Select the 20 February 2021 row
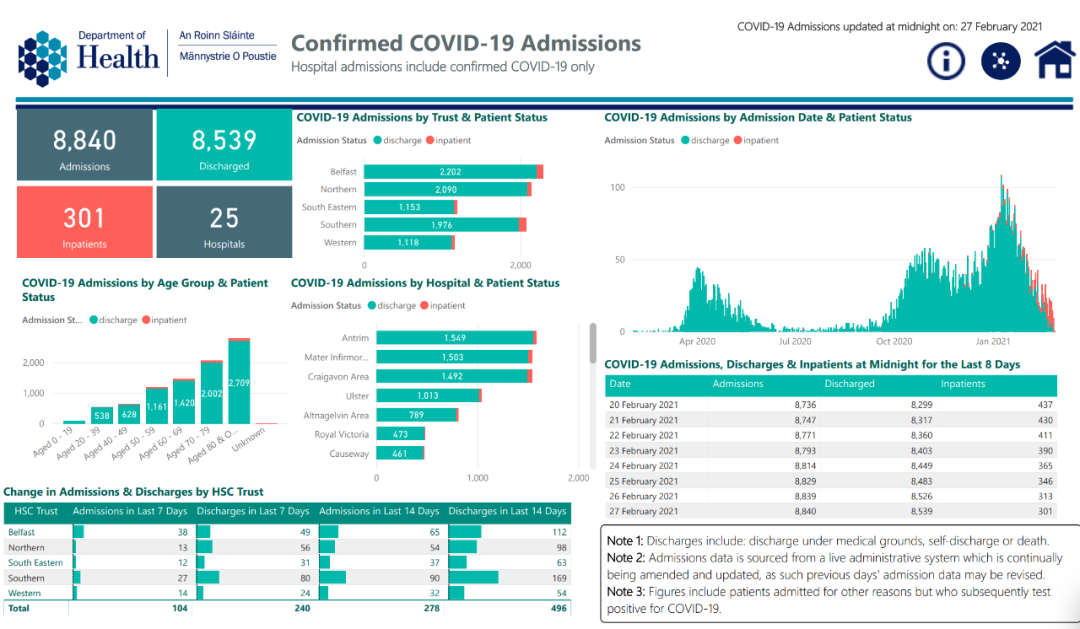This screenshot has width=1080, height=629. tap(831, 405)
